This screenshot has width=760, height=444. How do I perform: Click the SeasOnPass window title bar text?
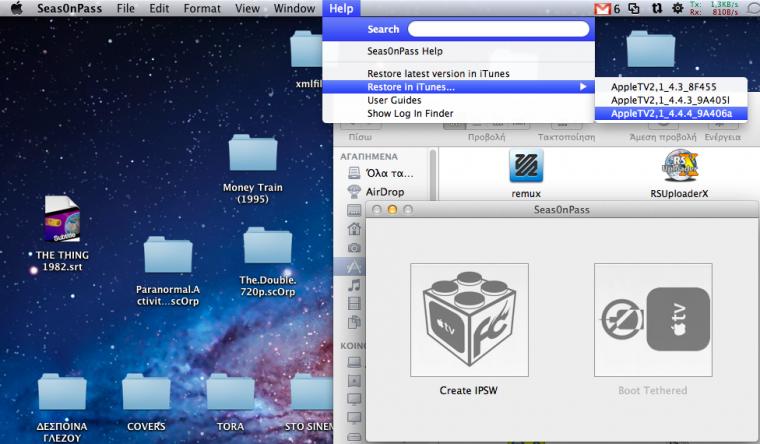click(561, 210)
